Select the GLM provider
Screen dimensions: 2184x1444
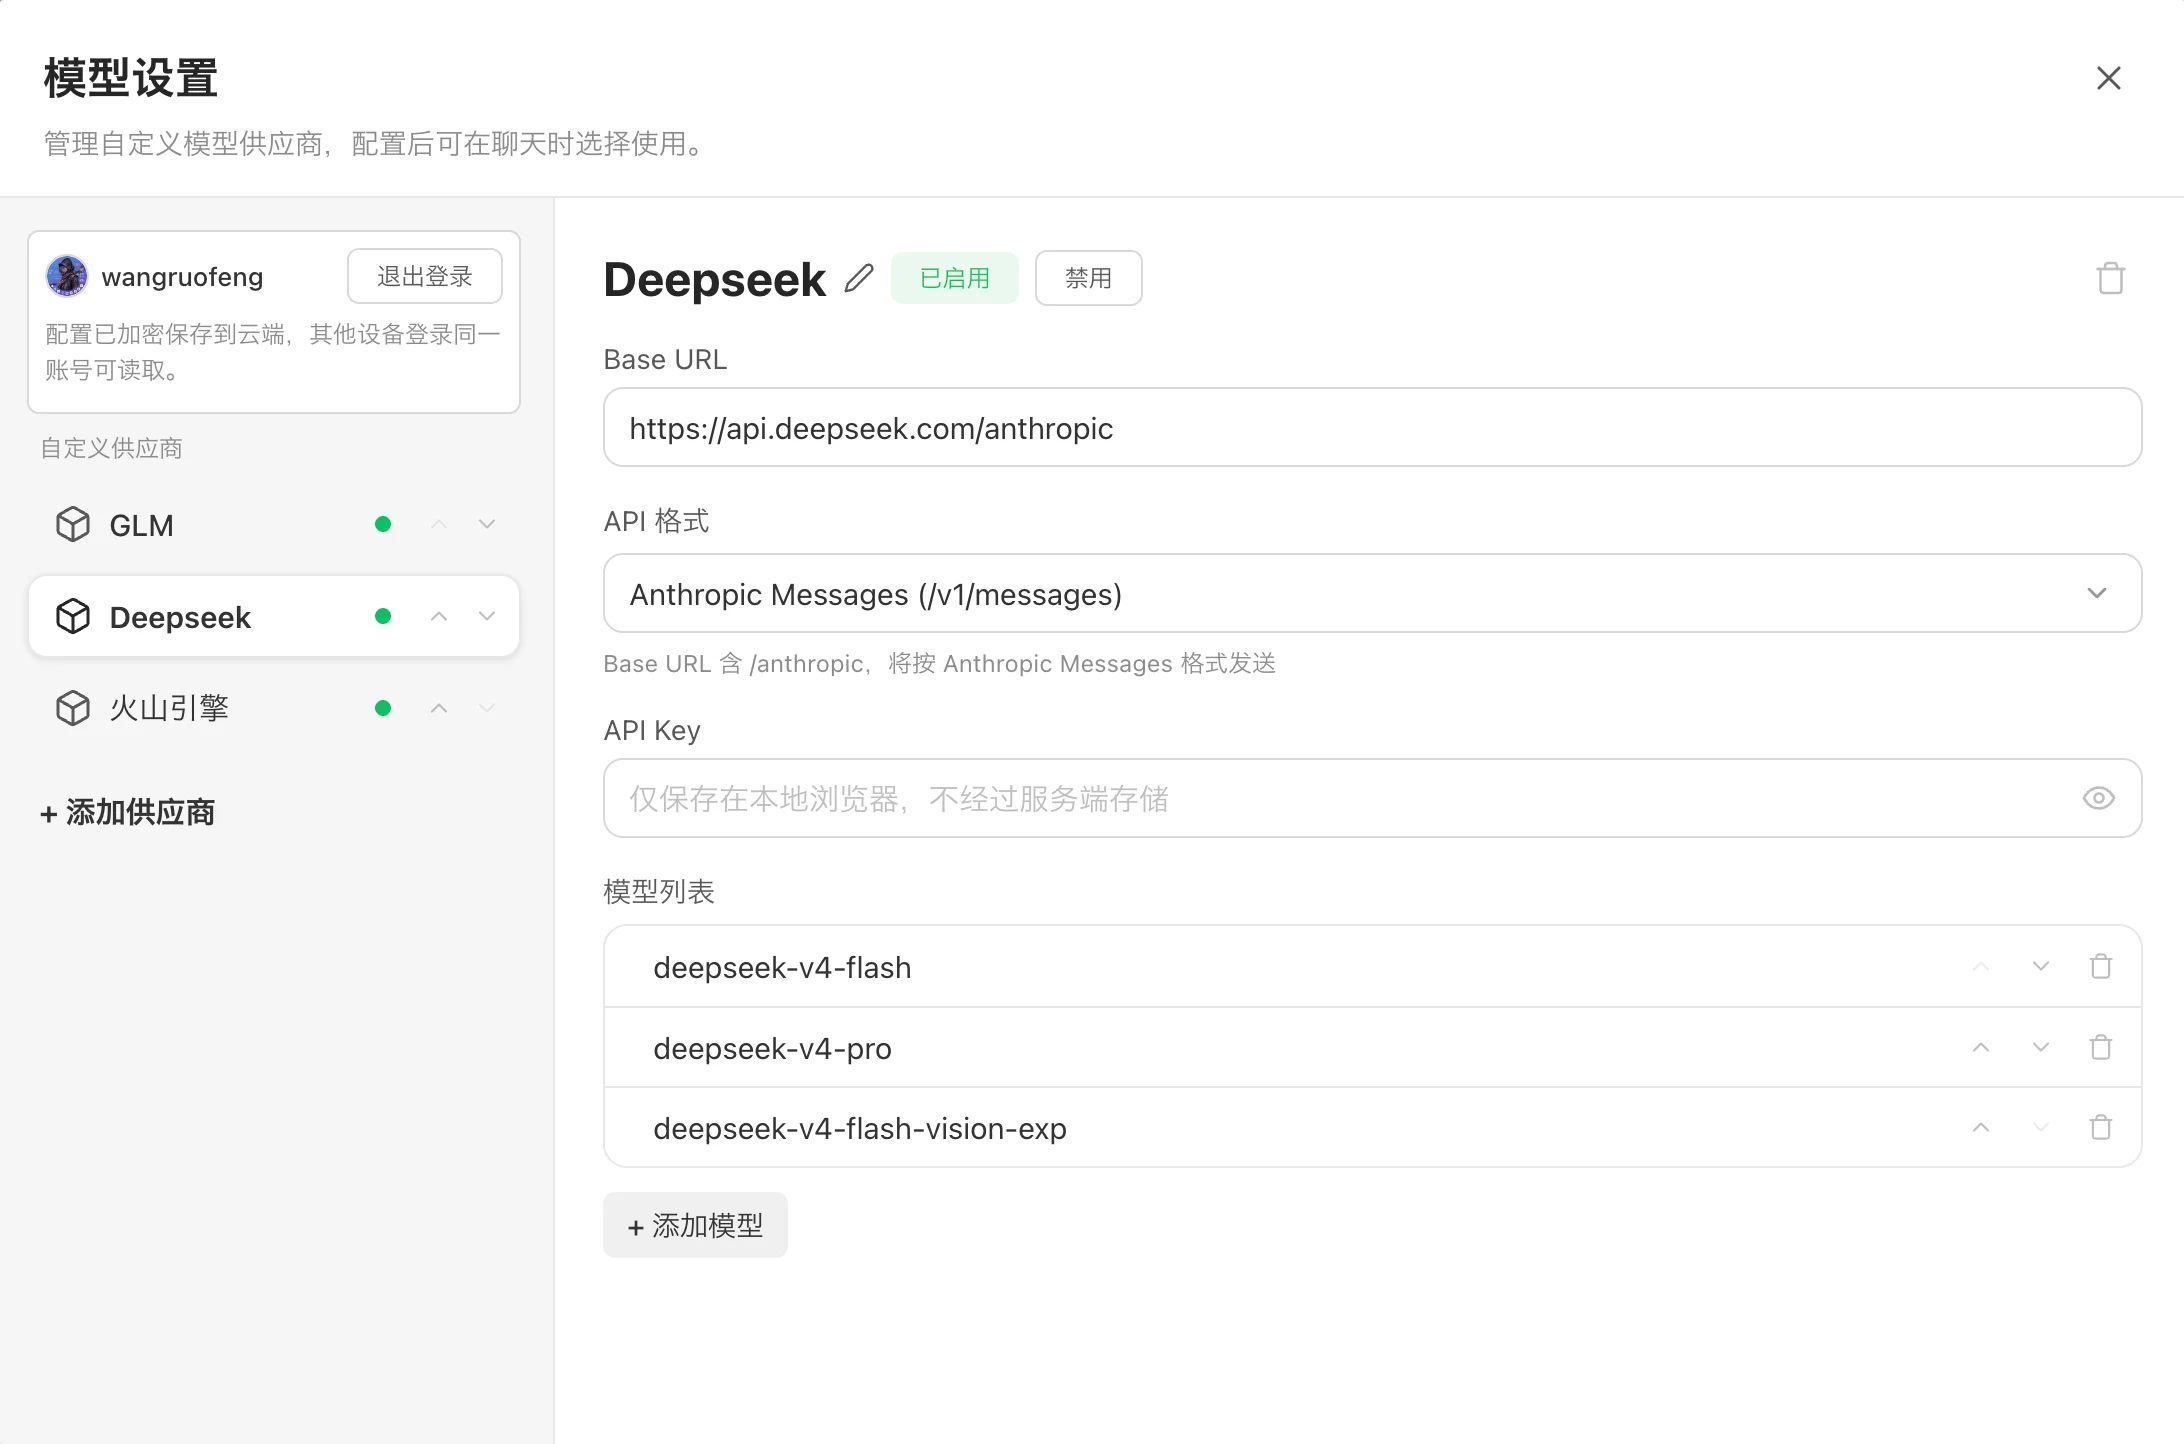[x=274, y=525]
